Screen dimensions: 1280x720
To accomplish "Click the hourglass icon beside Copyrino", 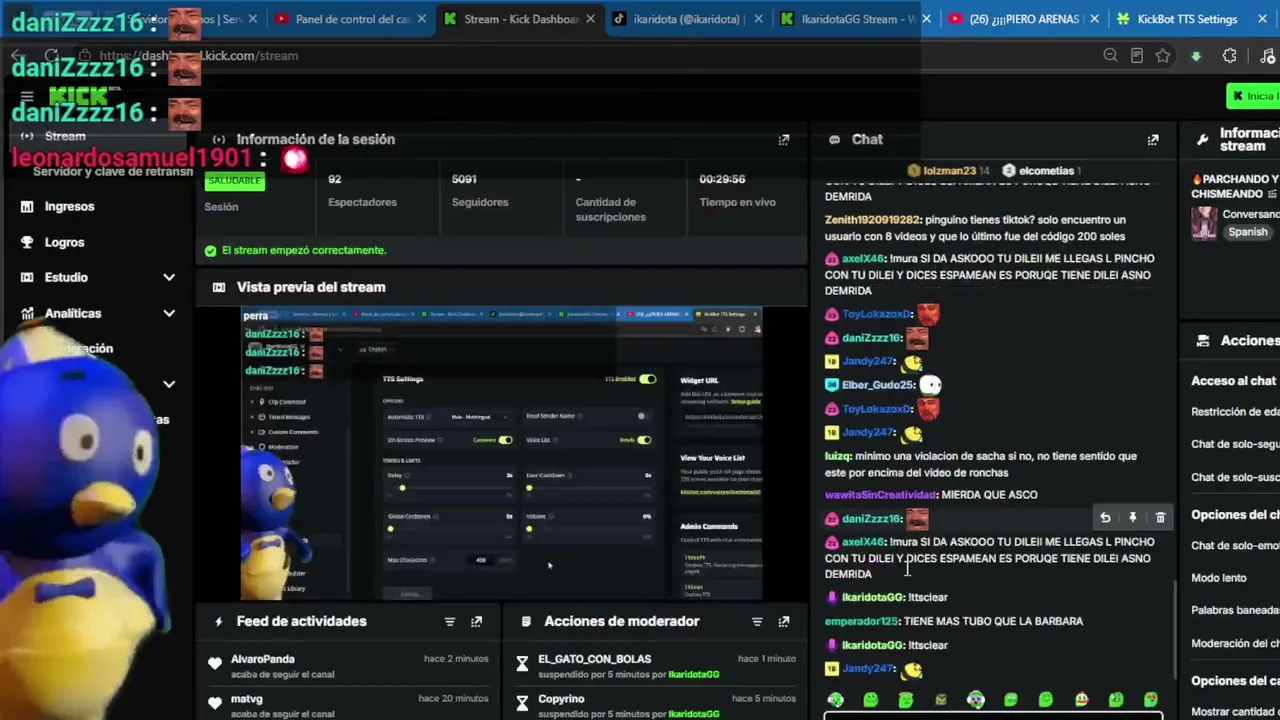I will [522, 703].
